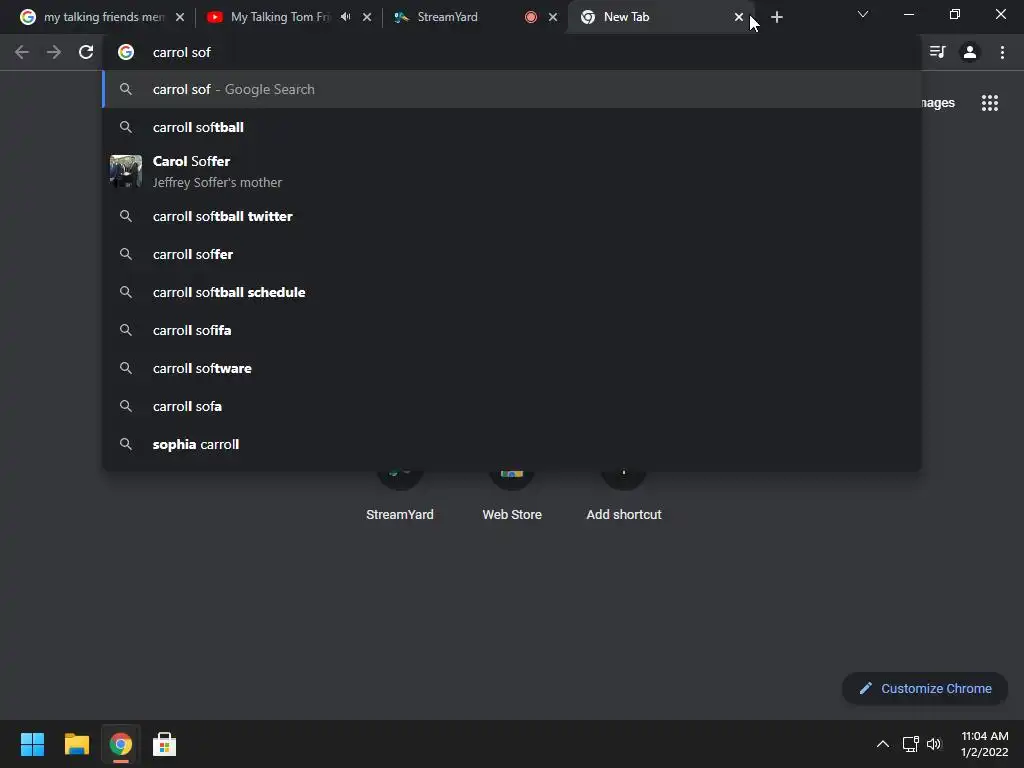Choose 'carroll softball schedule' suggestion
Screen dimensions: 1024x768
tap(511, 292)
